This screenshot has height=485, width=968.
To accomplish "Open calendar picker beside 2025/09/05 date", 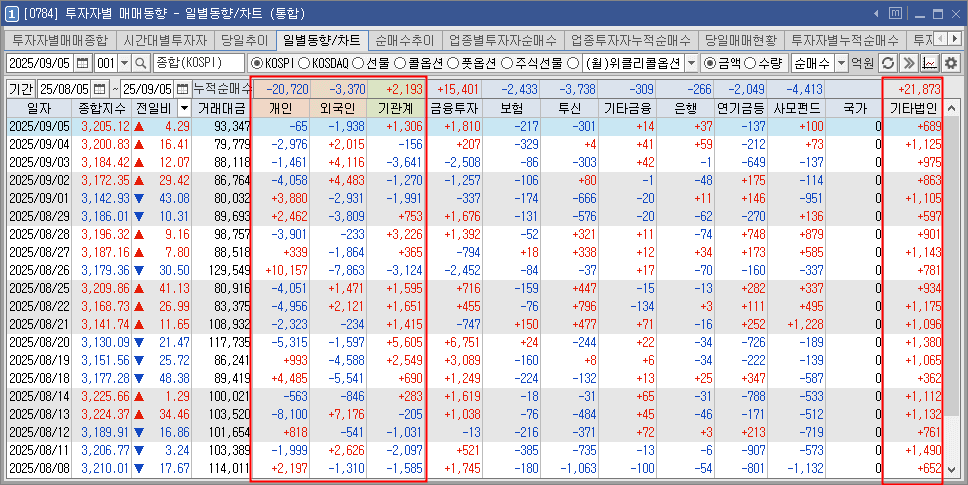I will click(x=83, y=63).
